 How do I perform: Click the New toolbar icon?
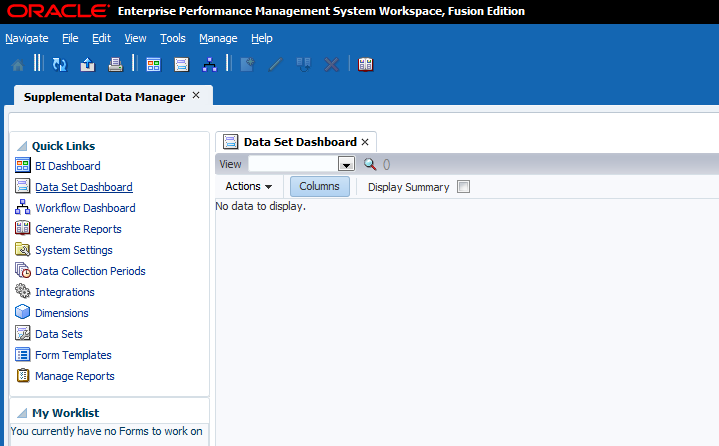click(x=248, y=65)
